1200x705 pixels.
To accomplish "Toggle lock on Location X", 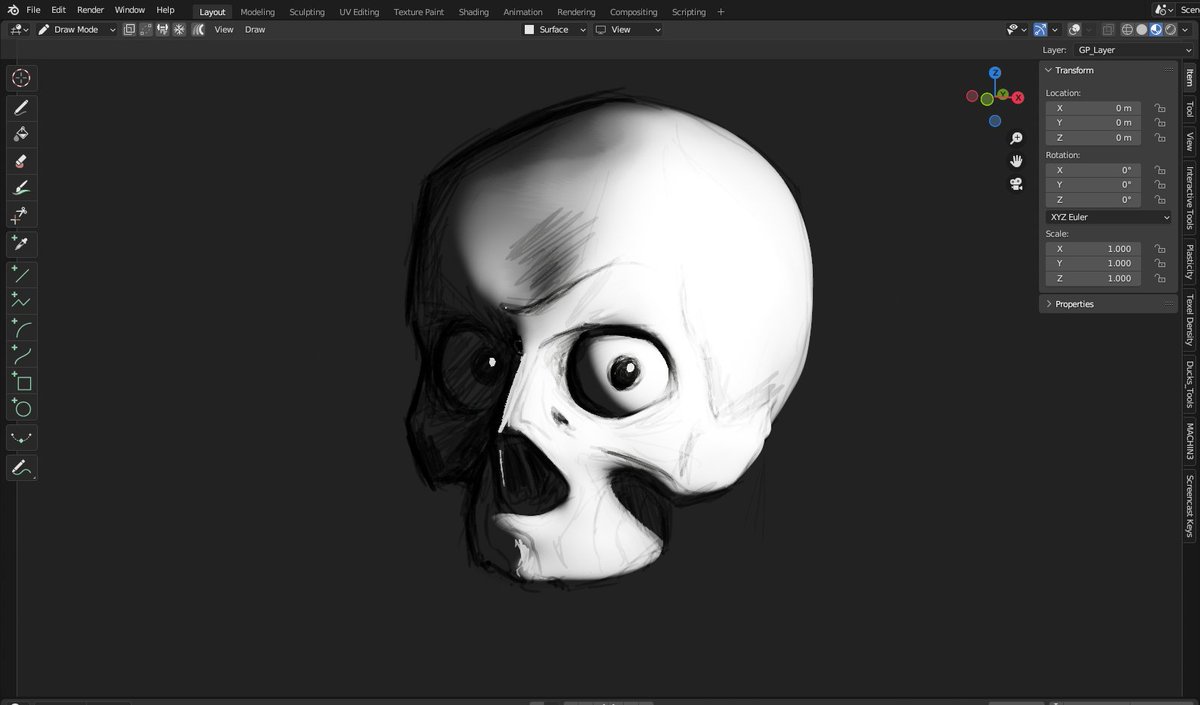I will [1159, 108].
